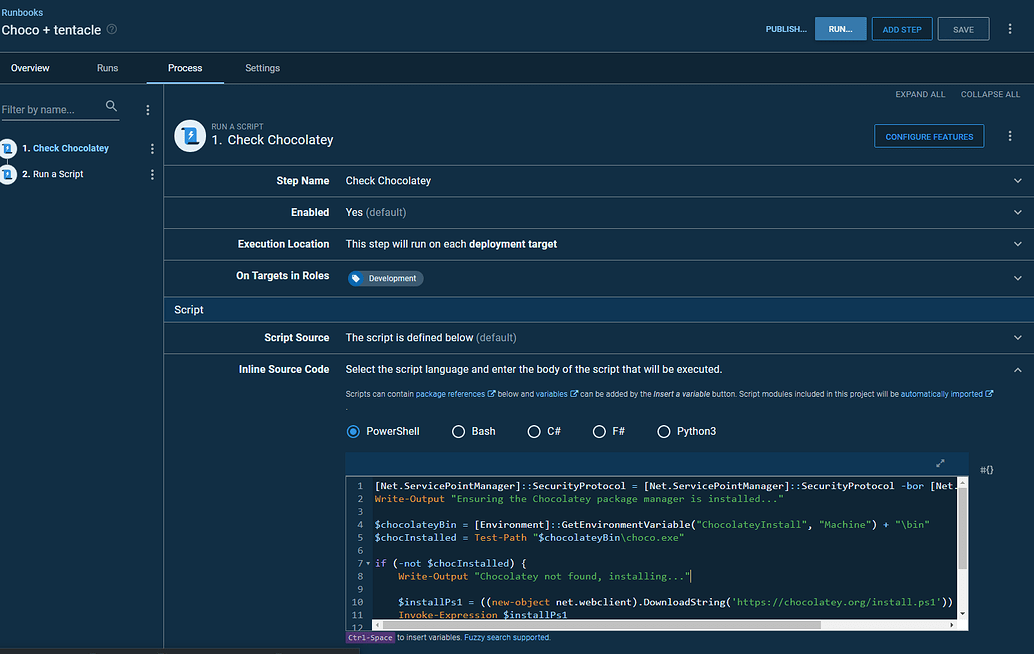Open the Settings tab

point(262,68)
